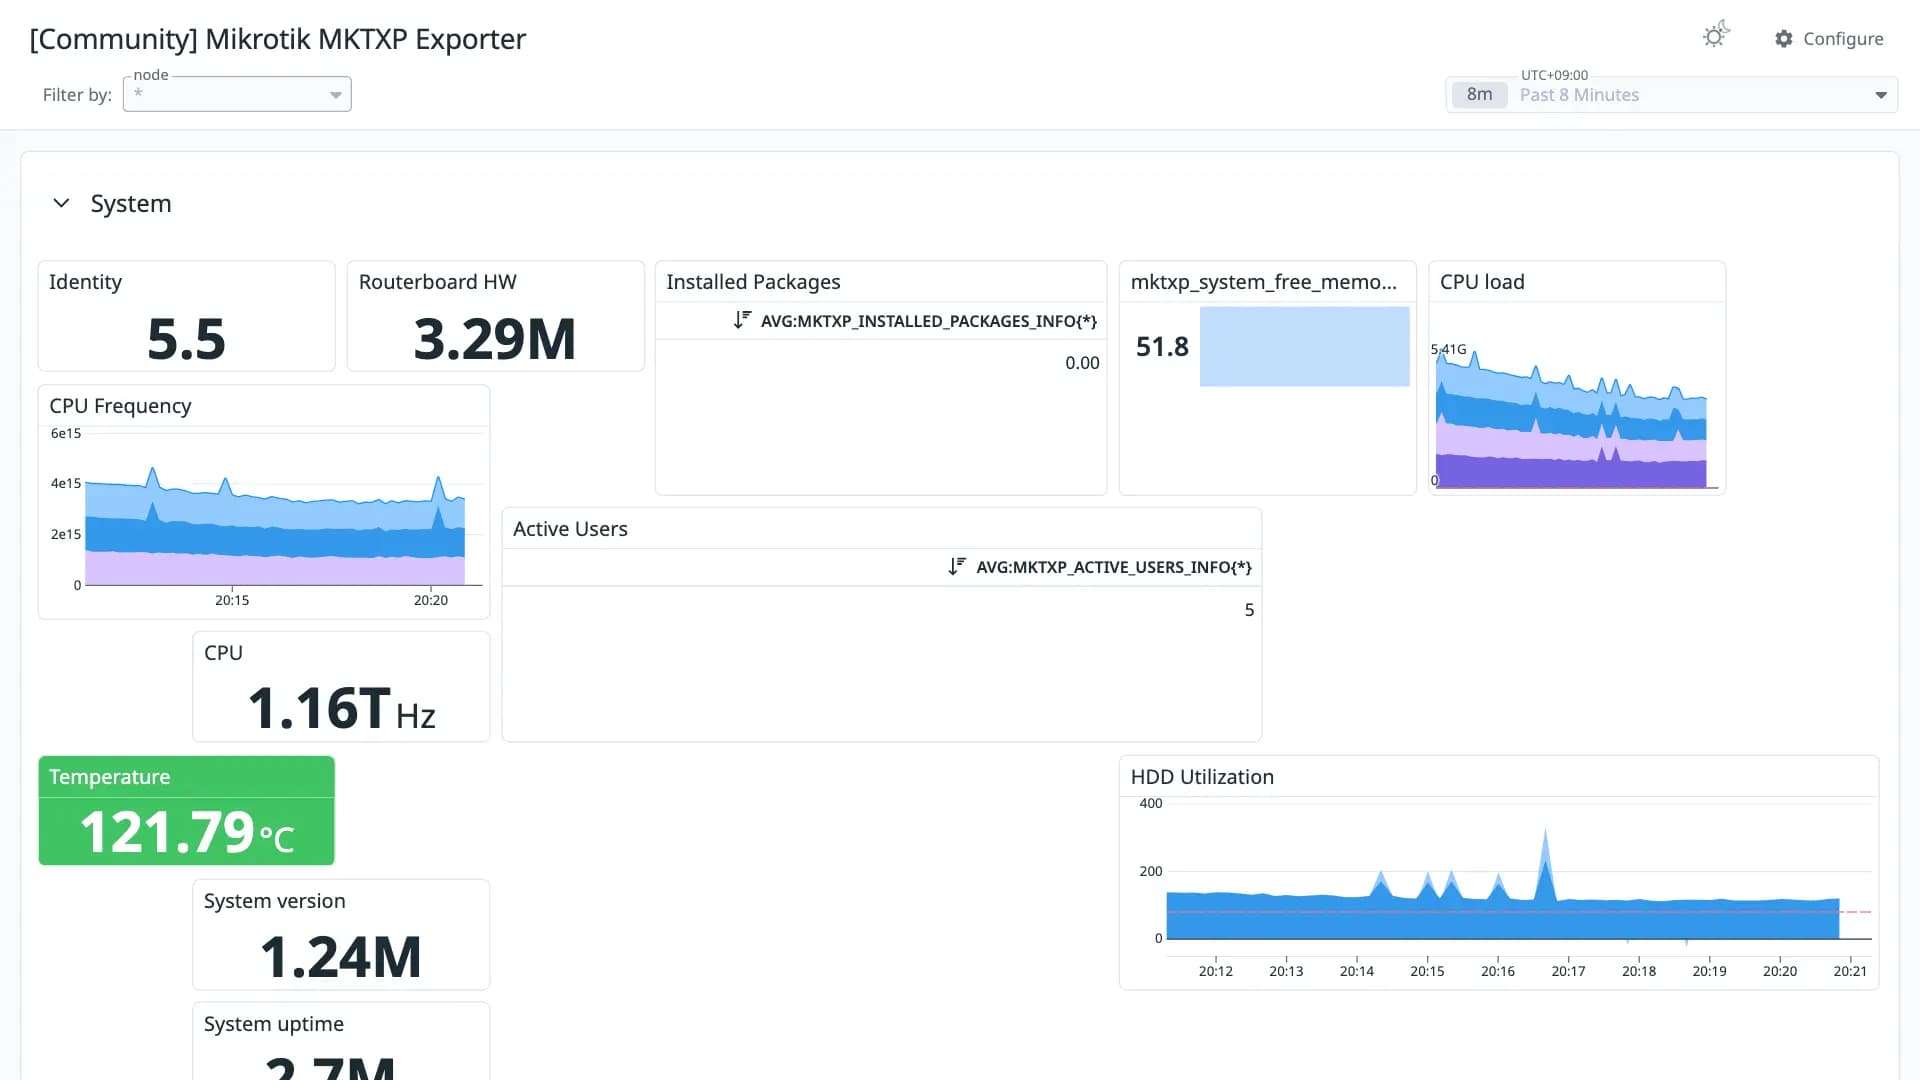Click the 8m time badge
This screenshot has height=1080, width=1920.
pos(1479,95)
